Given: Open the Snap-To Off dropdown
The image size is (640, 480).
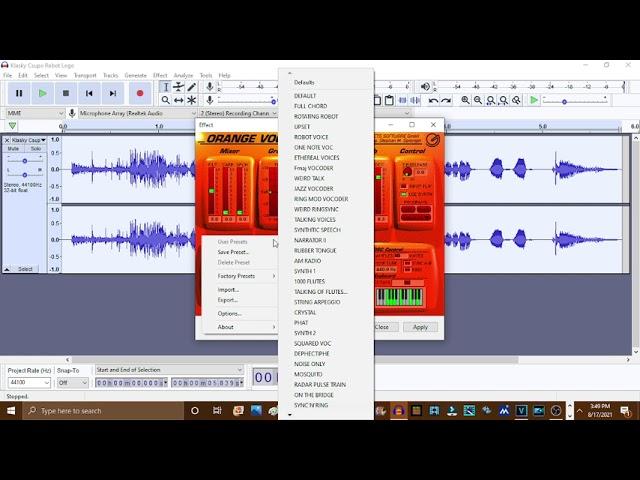Looking at the screenshot, I should point(73,382).
